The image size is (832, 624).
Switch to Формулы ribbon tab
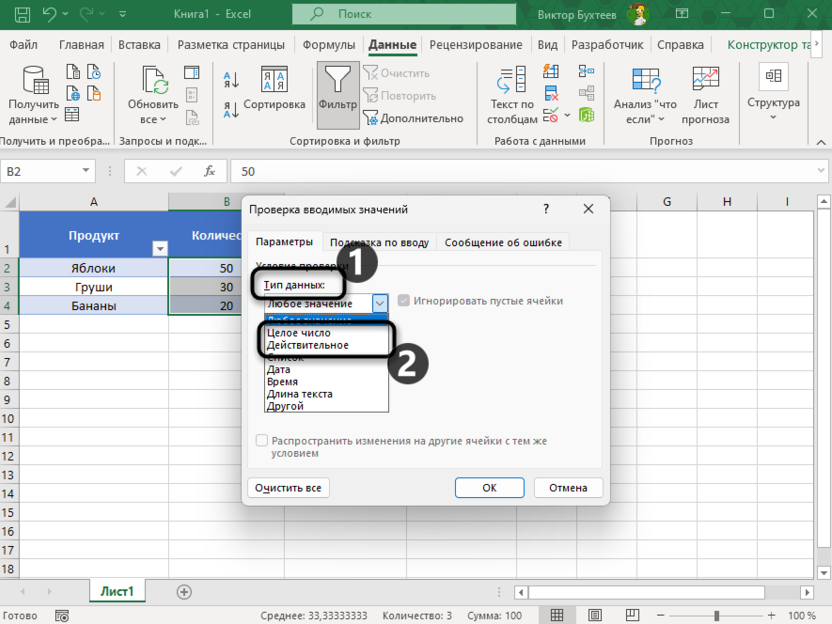point(328,45)
